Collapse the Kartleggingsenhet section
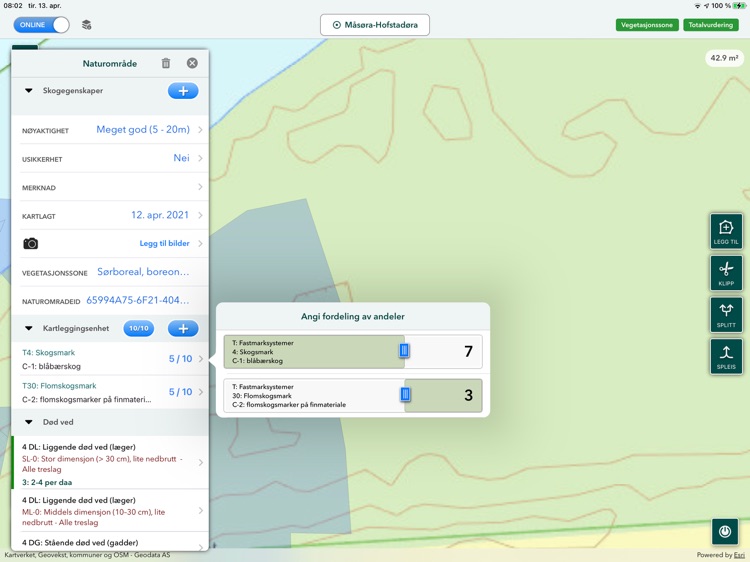 coord(29,328)
